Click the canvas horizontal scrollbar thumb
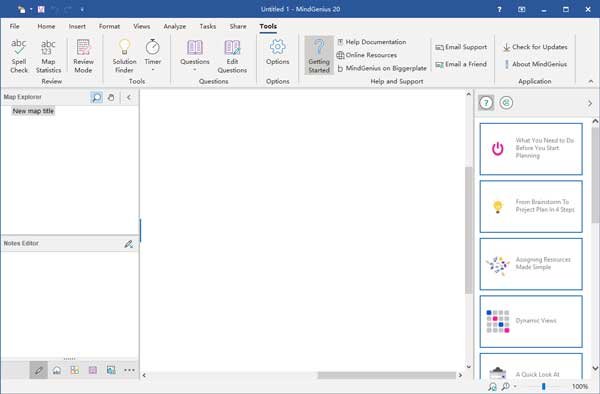This screenshot has height=394, width=600. [x=386, y=375]
